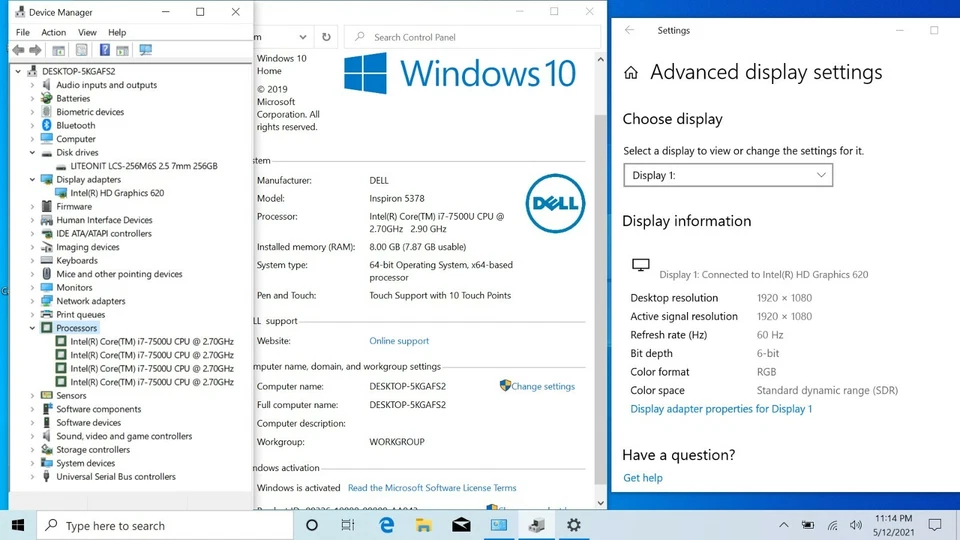The image size is (960, 540).
Task: Select the Print queues category icon
Action: (x=47, y=315)
